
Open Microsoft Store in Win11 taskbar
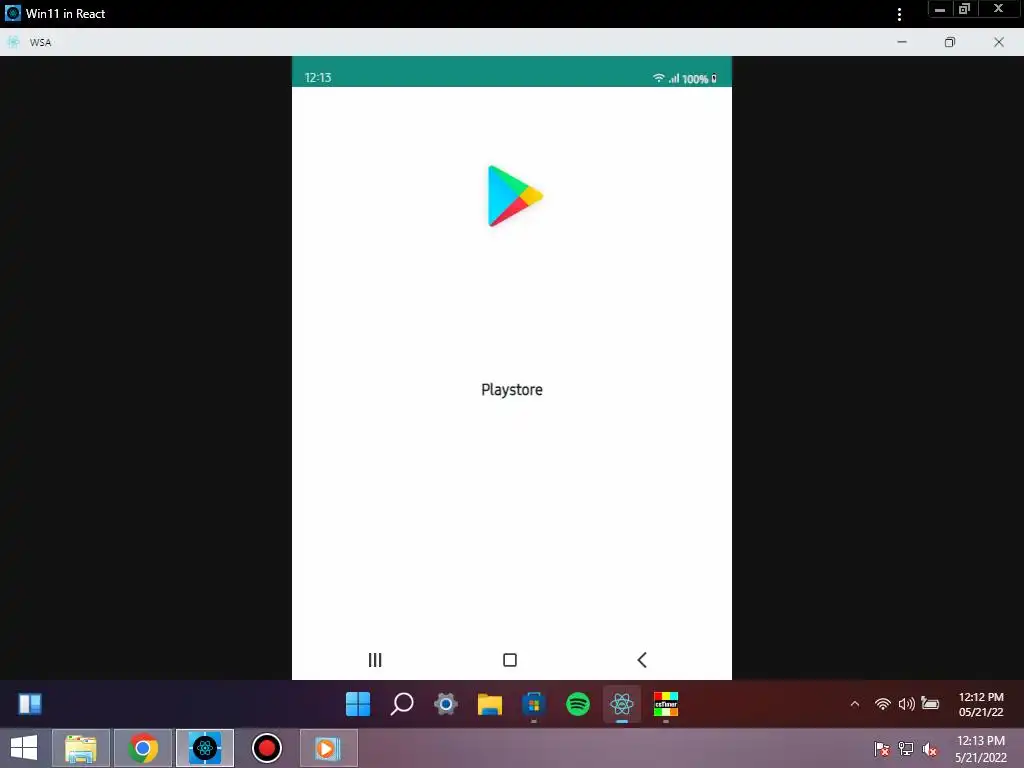click(x=534, y=704)
